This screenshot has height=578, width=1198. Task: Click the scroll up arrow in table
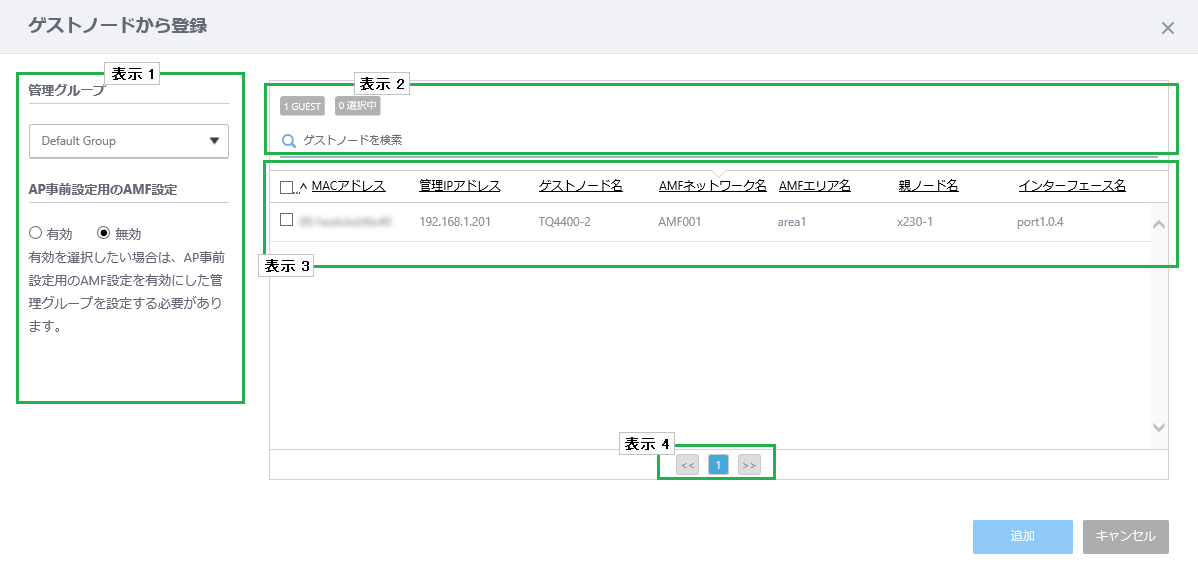[x=1158, y=224]
